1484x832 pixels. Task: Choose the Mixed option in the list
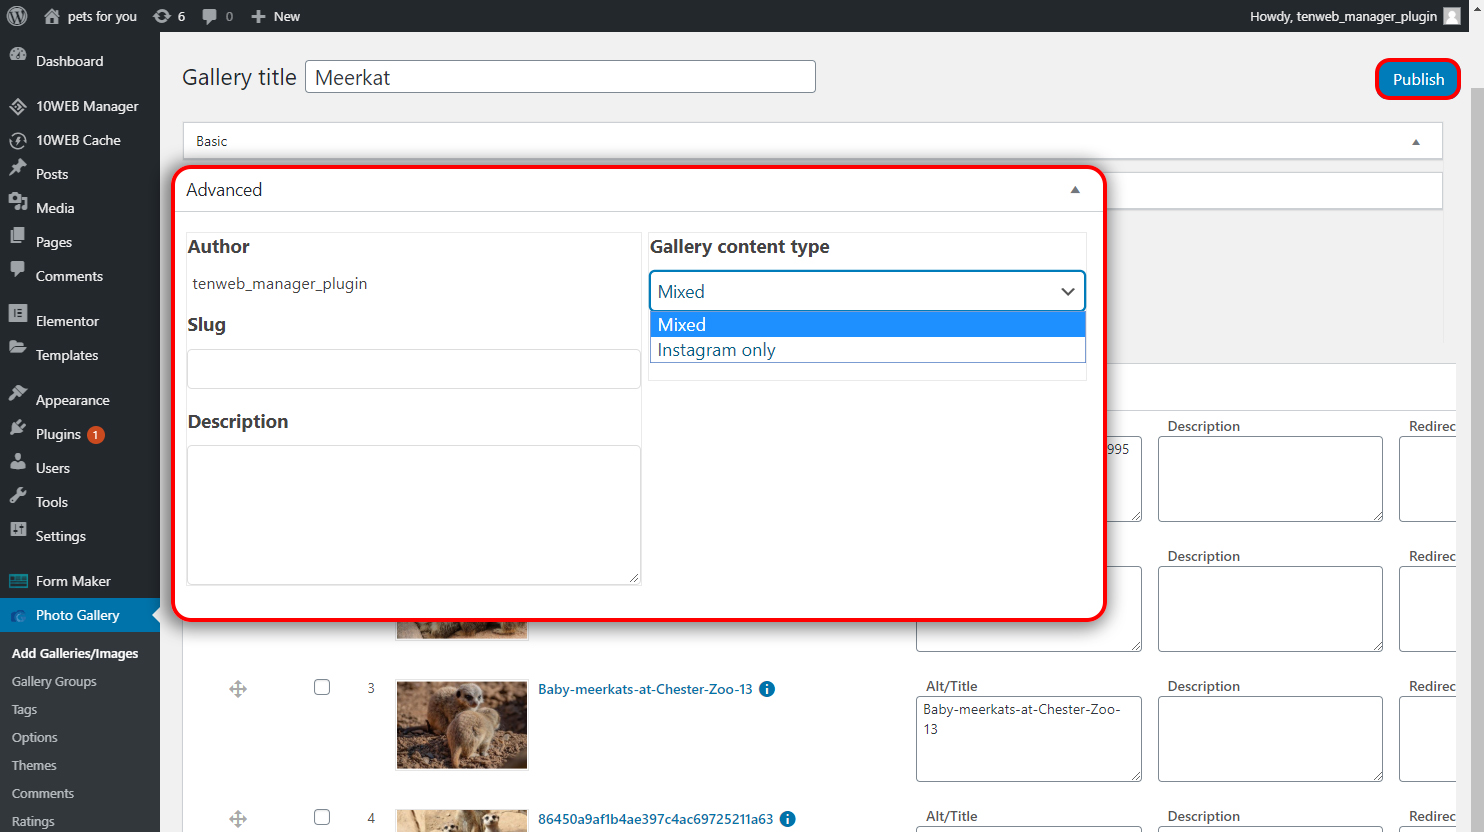point(867,325)
